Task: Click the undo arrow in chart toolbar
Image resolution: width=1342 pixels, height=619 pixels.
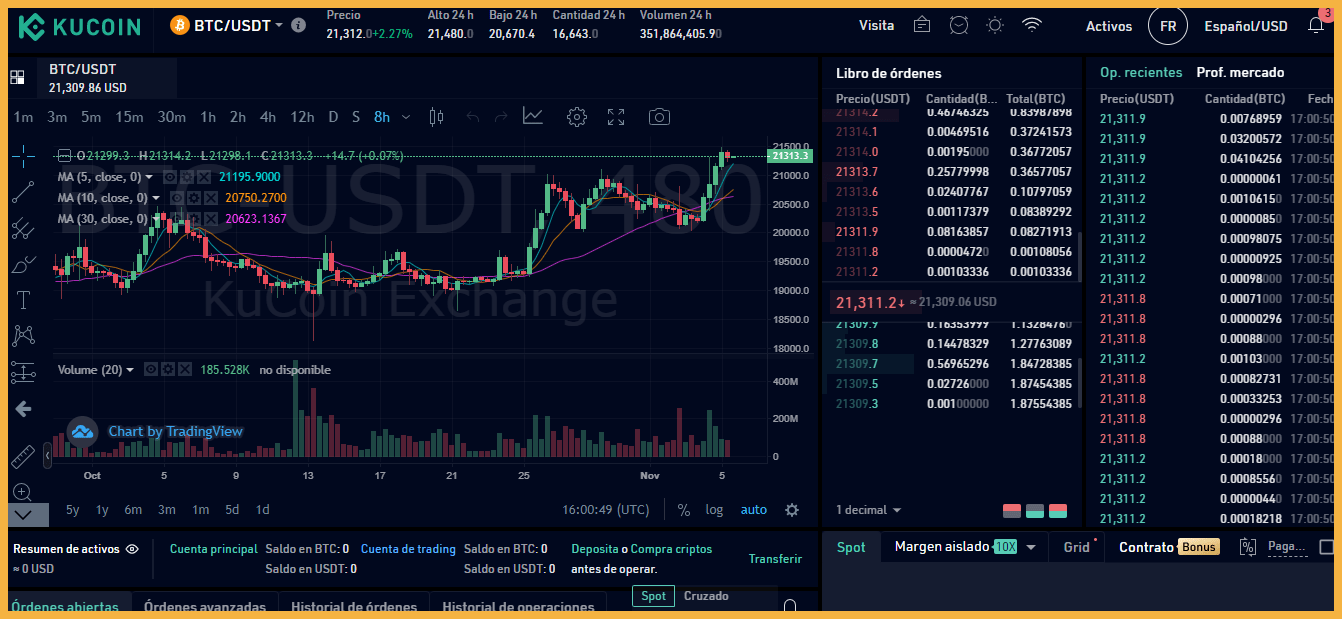Action: [x=473, y=117]
